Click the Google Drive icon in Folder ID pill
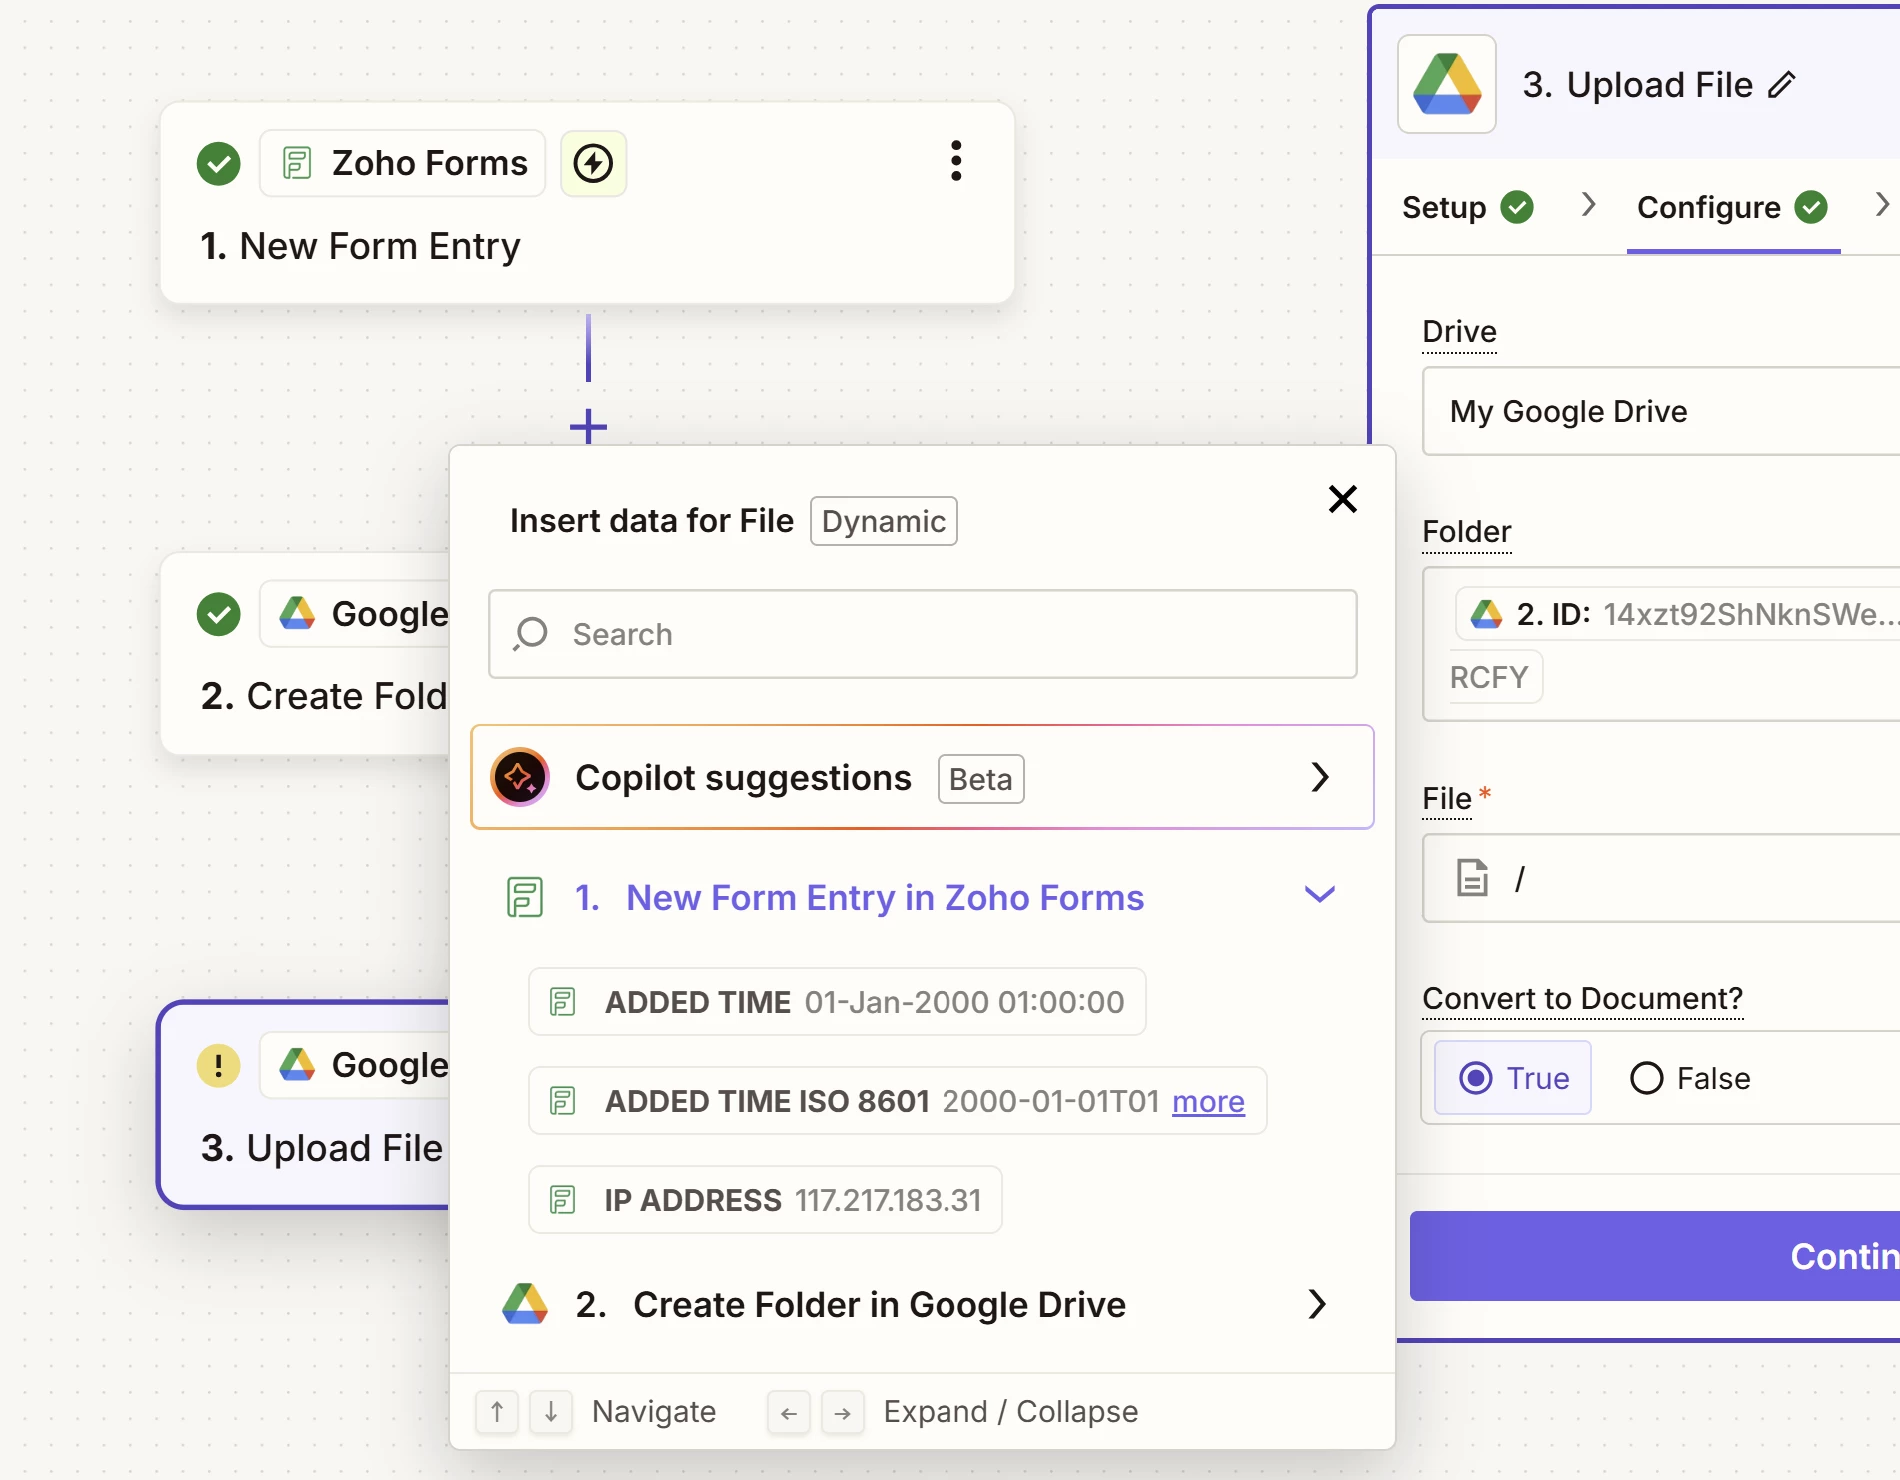The image size is (1900, 1480). tap(1486, 614)
